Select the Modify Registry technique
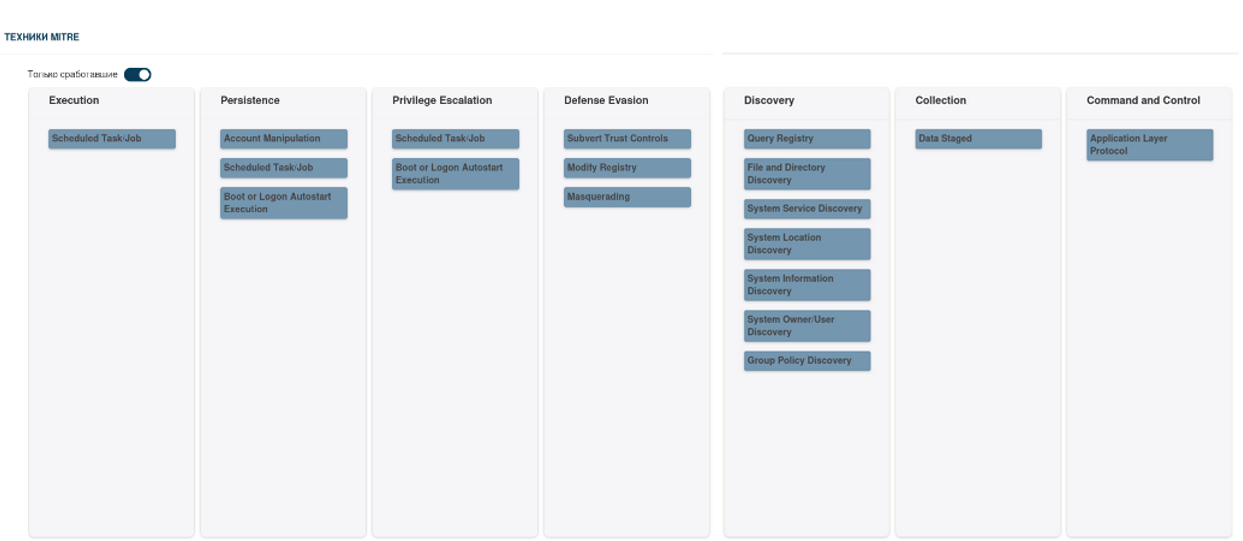The image size is (1243, 541). [x=627, y=168]
